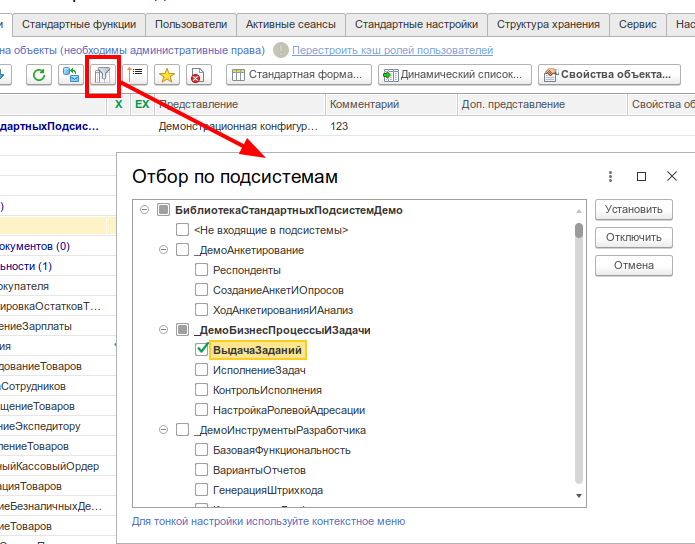Click the X column header
The width and height of the screenshot is (695, 544).
click(x=118, y=104)
